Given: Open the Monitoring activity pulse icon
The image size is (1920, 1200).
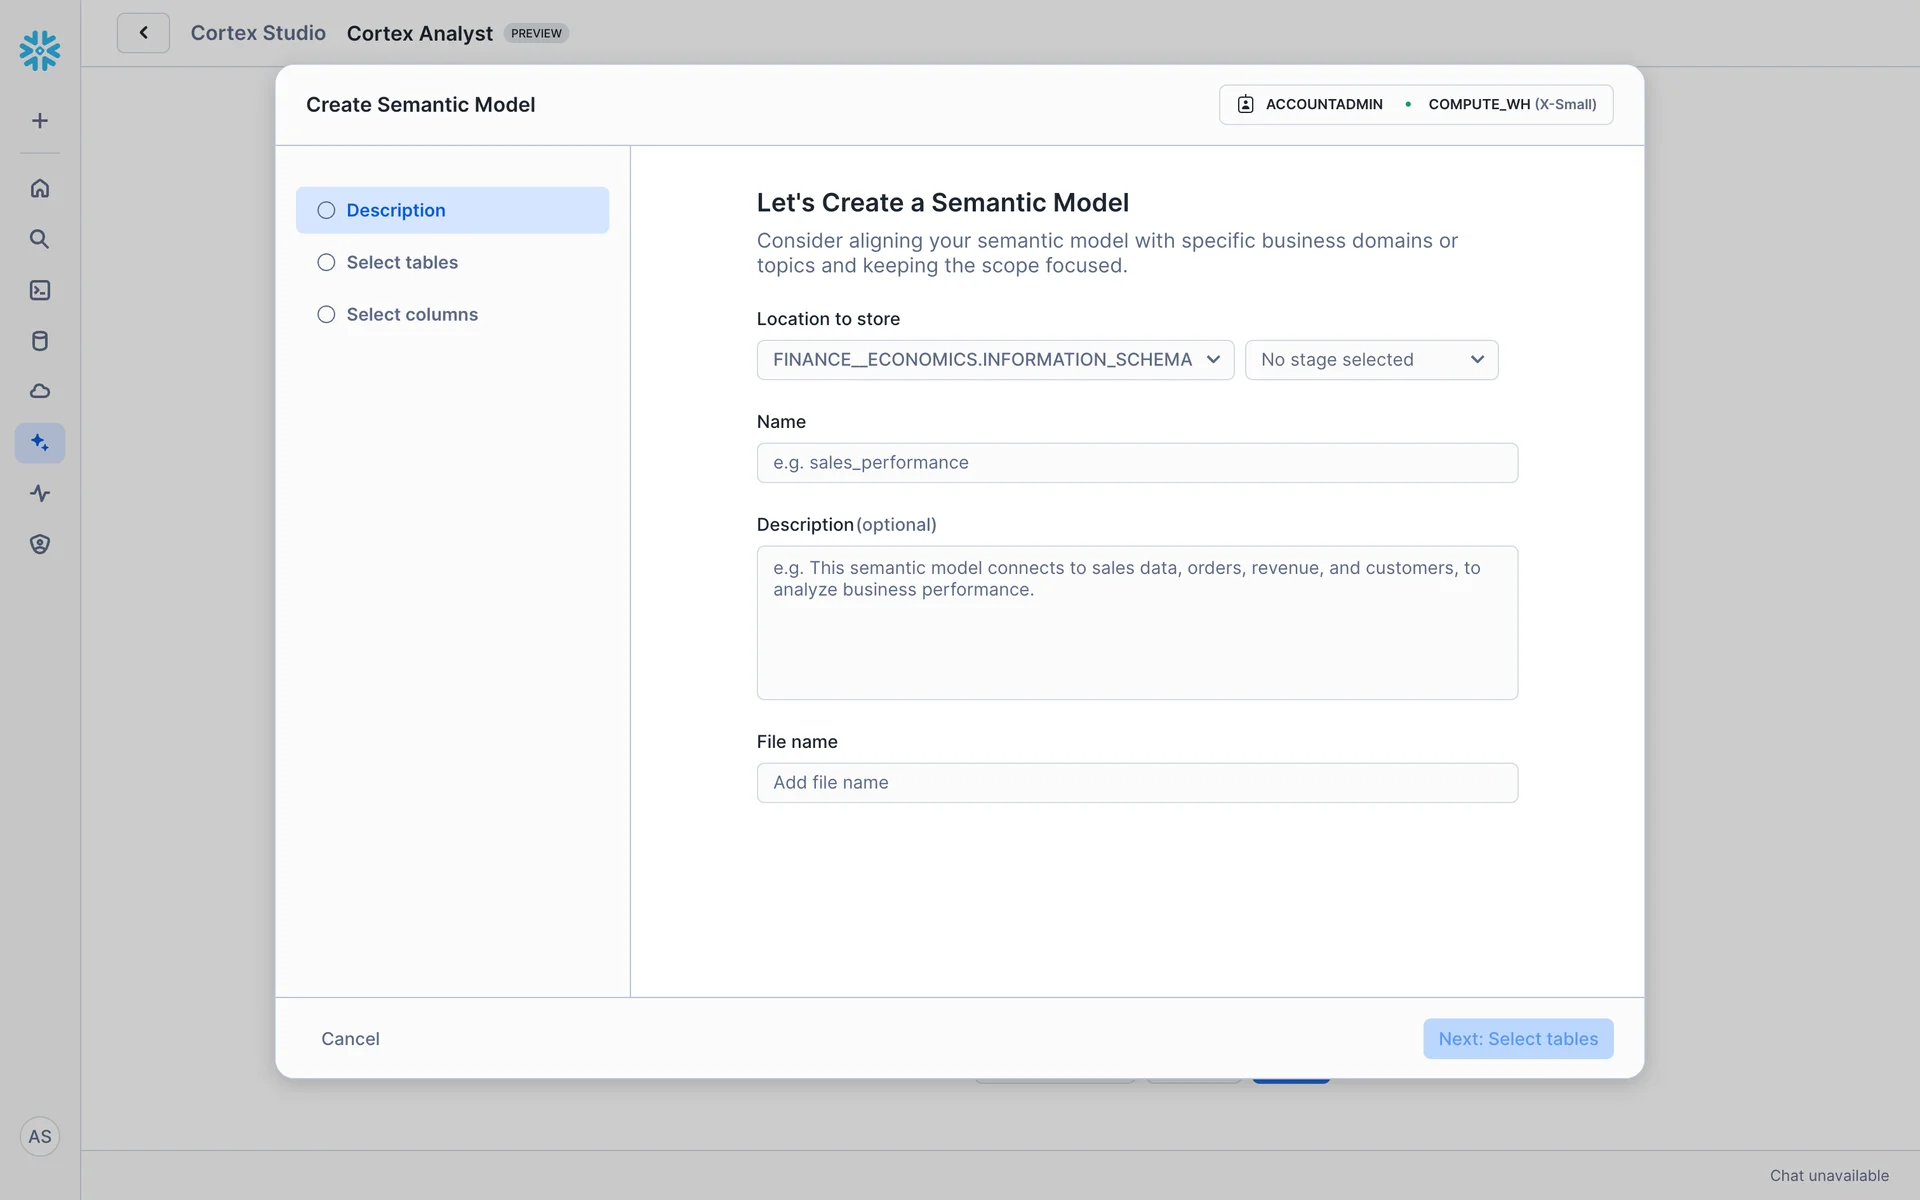Looking at the screenshot, I should pos(40,493).
